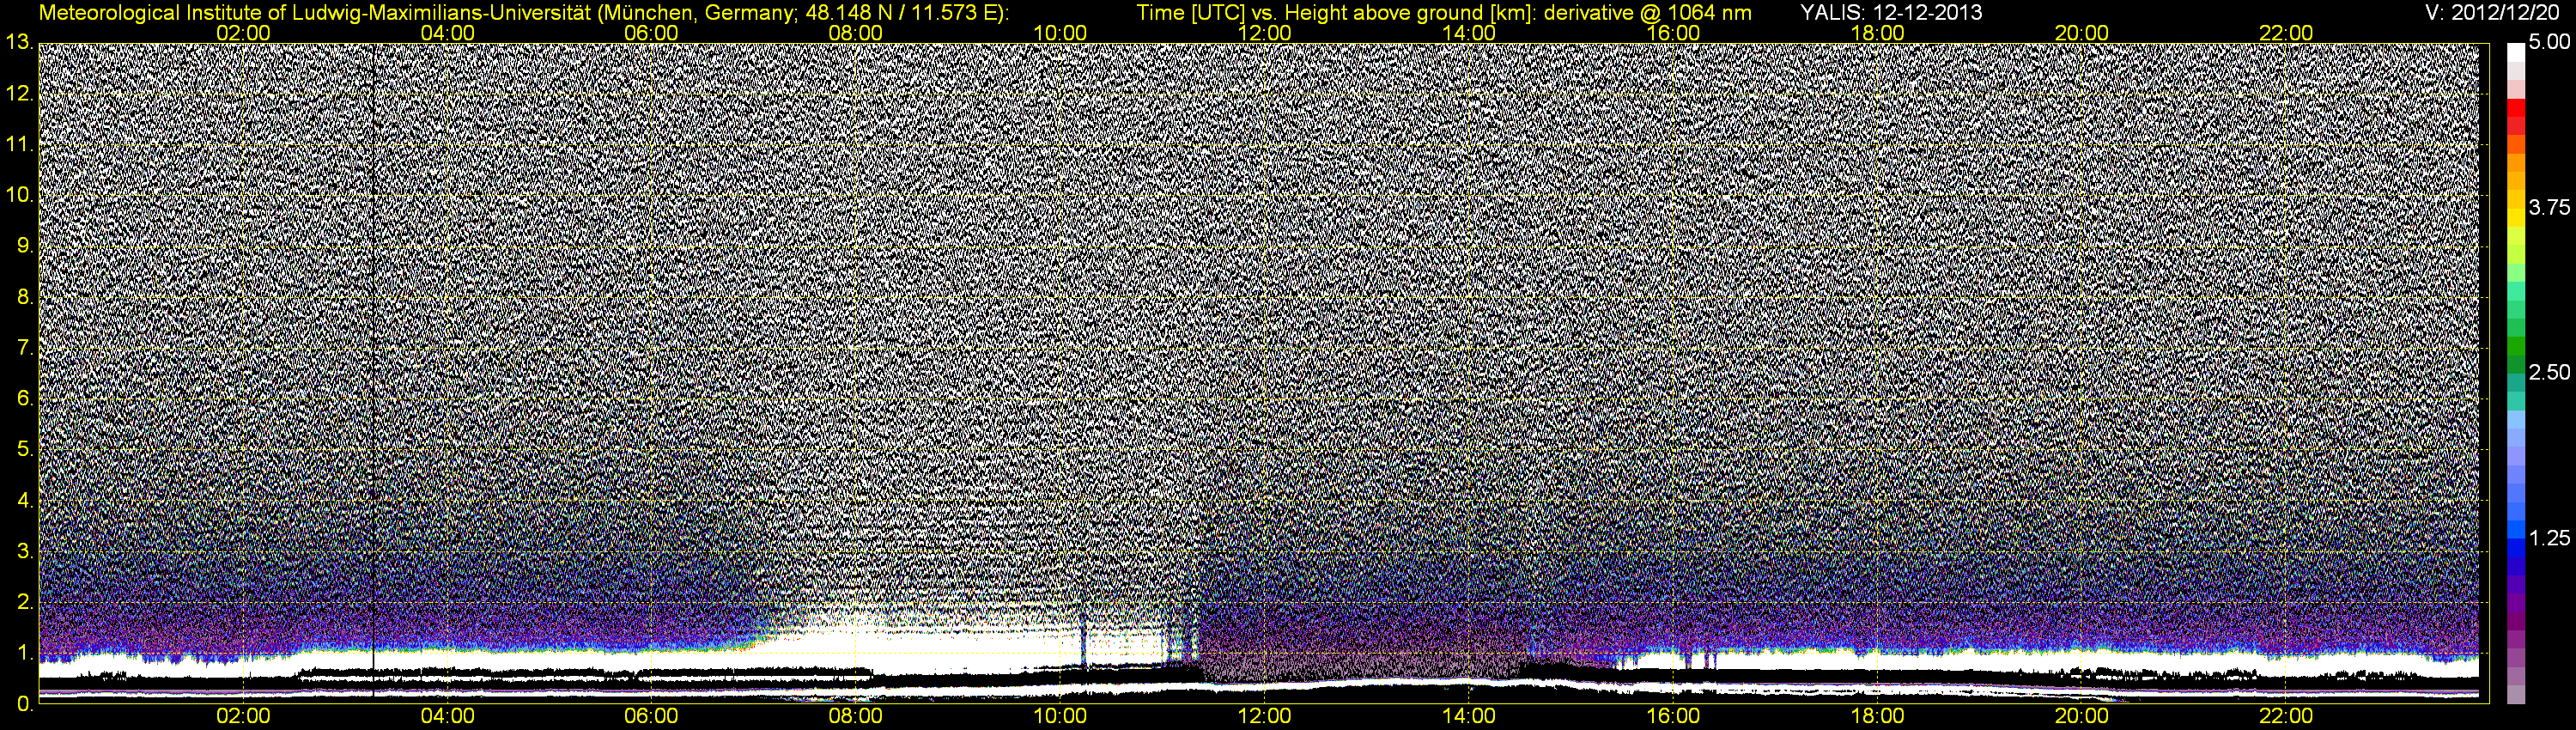Click the '1.' height axis label
The width and height of the screenshot is (2576, 730).
(x=24, y=653)
